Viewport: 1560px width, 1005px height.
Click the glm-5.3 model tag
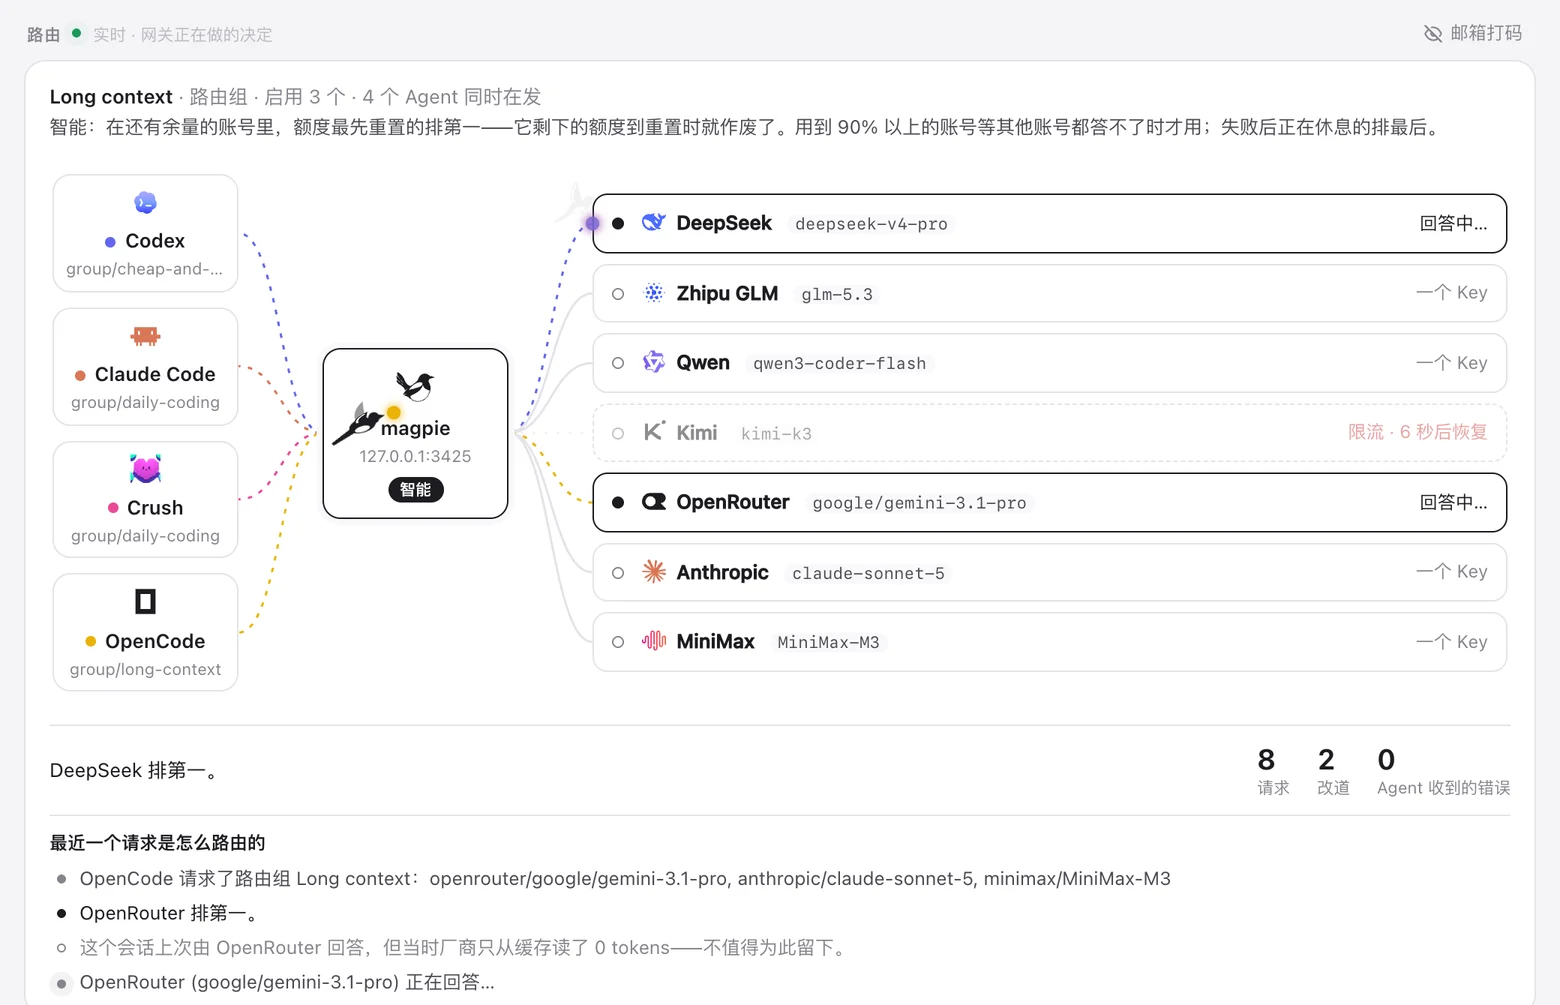click(x=837, y=294)
